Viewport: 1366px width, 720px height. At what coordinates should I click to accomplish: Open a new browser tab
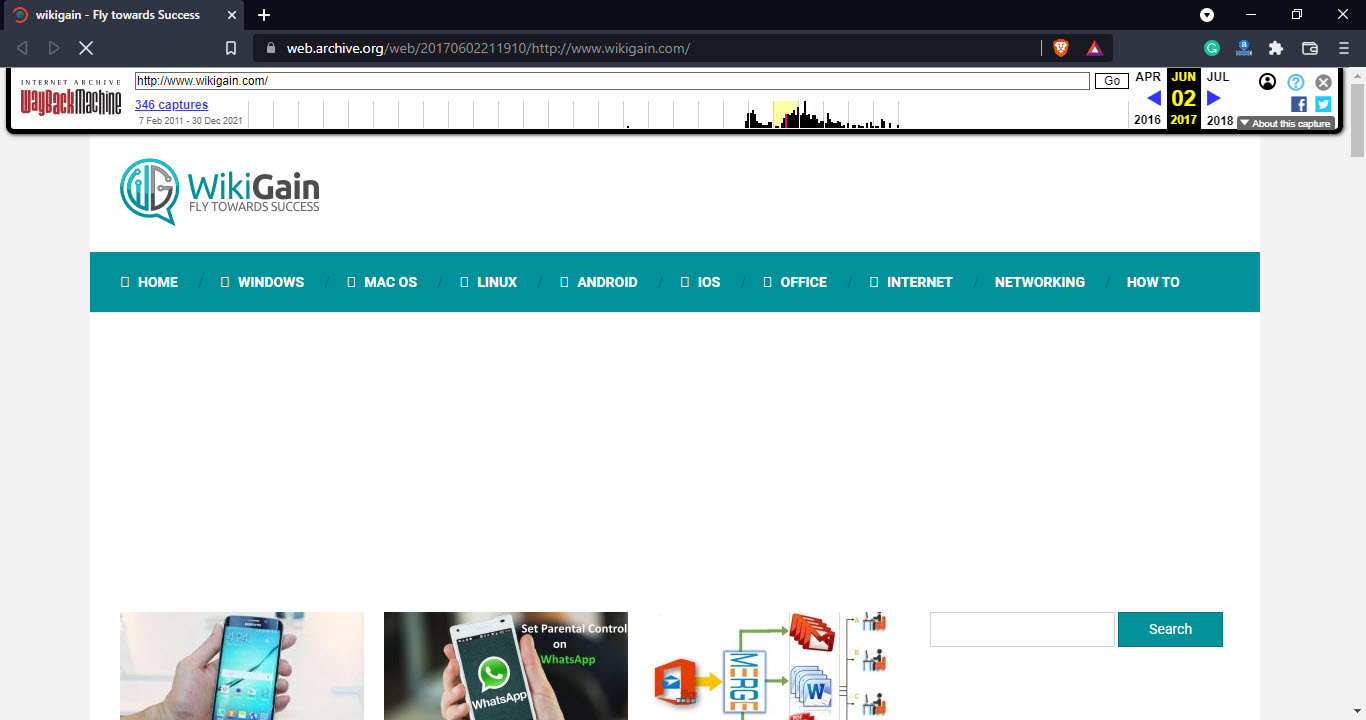click(x=264, y=15)
